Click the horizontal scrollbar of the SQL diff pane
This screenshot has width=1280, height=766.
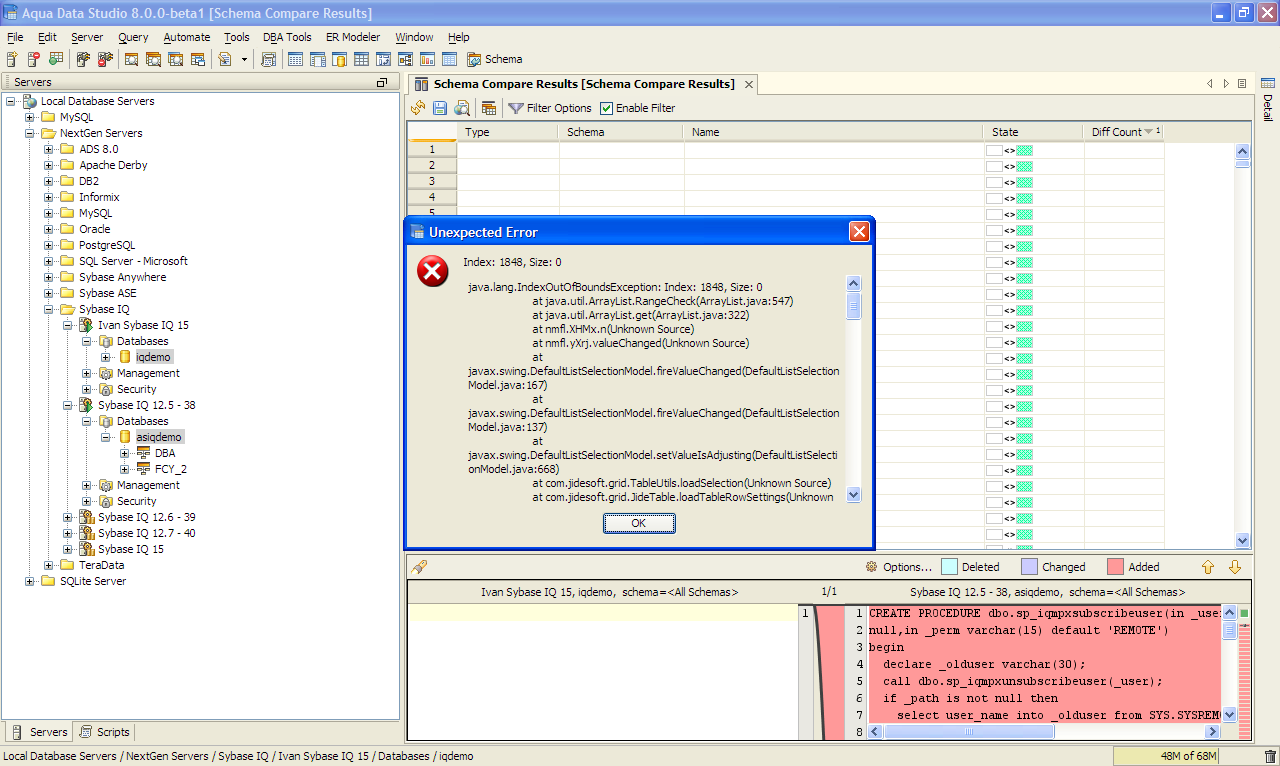tap(1043, 732)
